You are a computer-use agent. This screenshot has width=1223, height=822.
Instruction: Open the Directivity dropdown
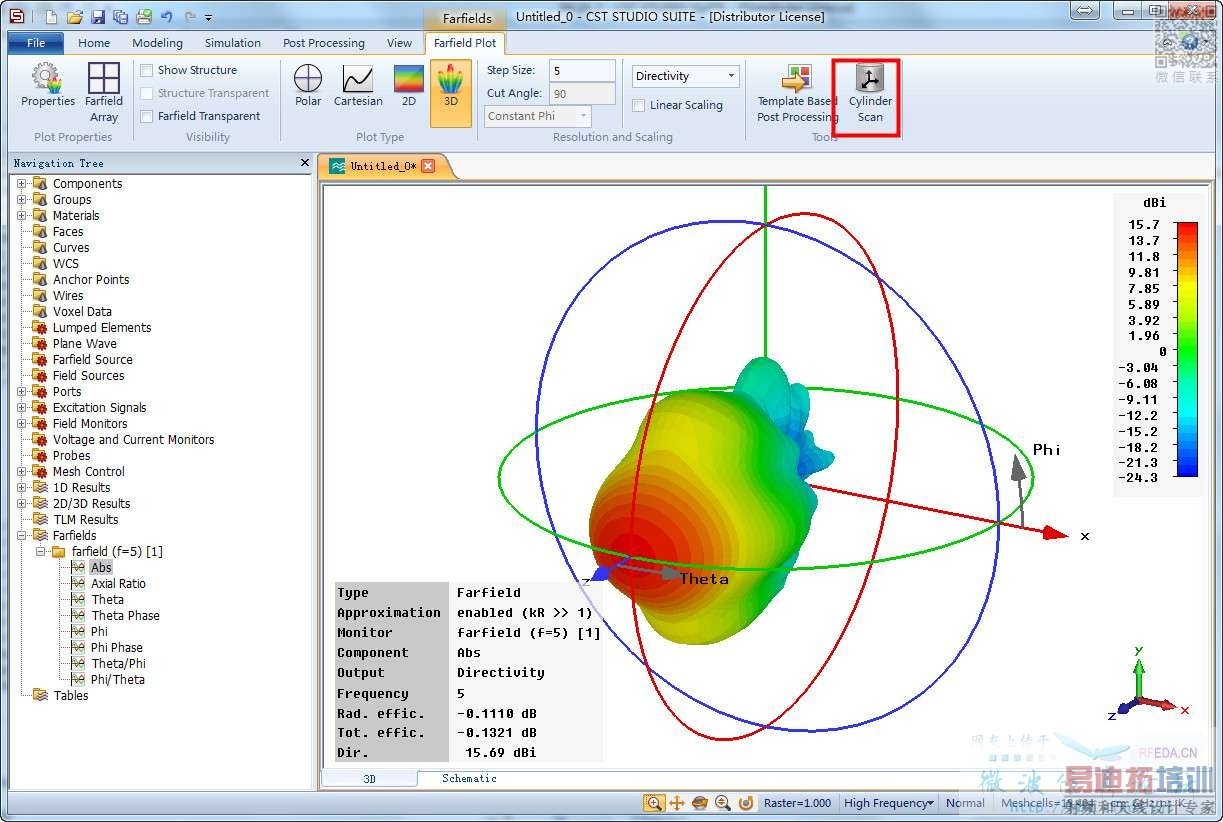(686, 76)
